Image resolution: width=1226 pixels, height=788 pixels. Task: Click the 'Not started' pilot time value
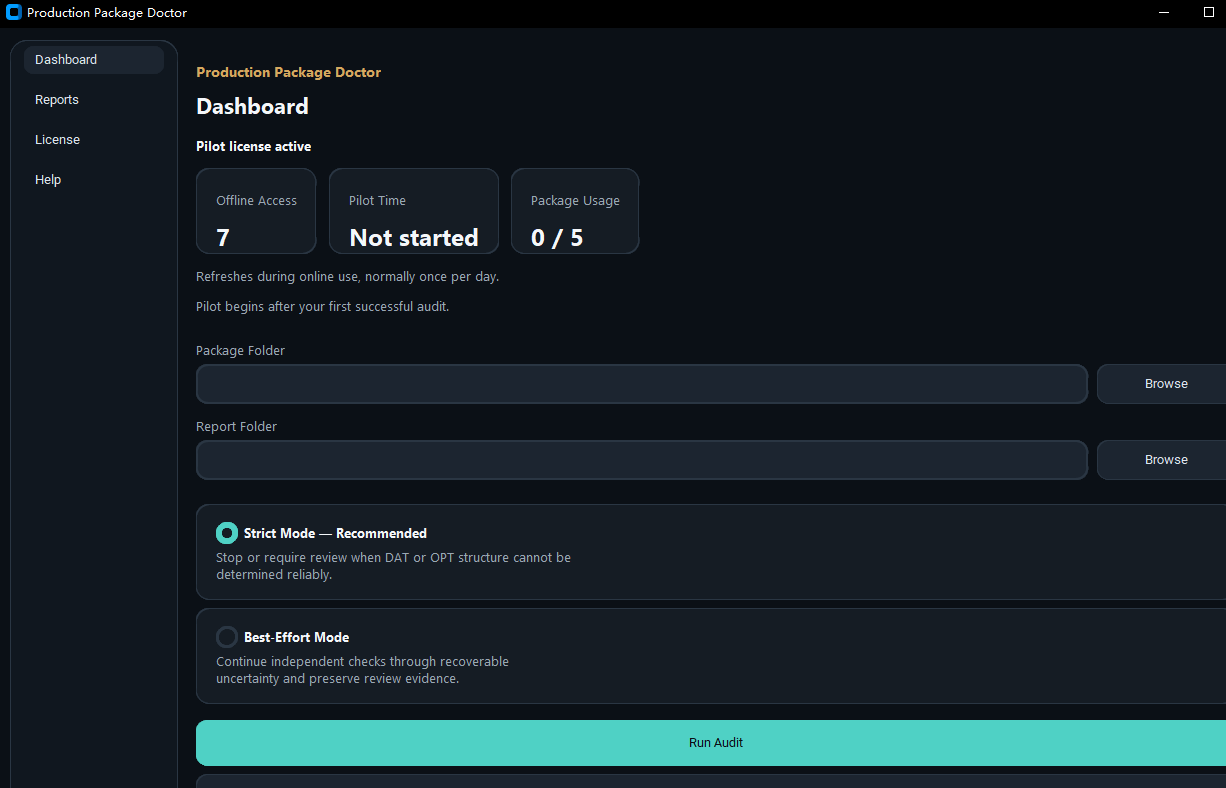pos(414,238)
